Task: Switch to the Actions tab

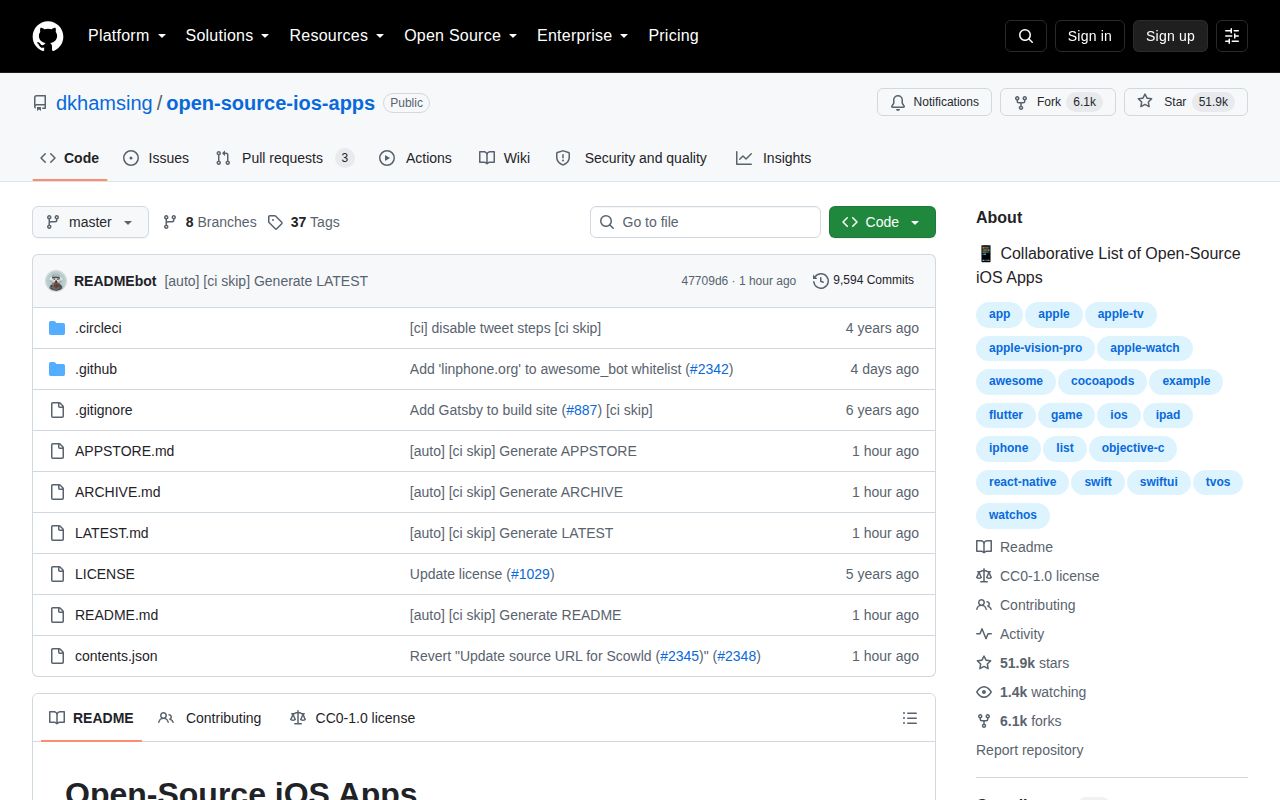Action: [x=415, y=158]
